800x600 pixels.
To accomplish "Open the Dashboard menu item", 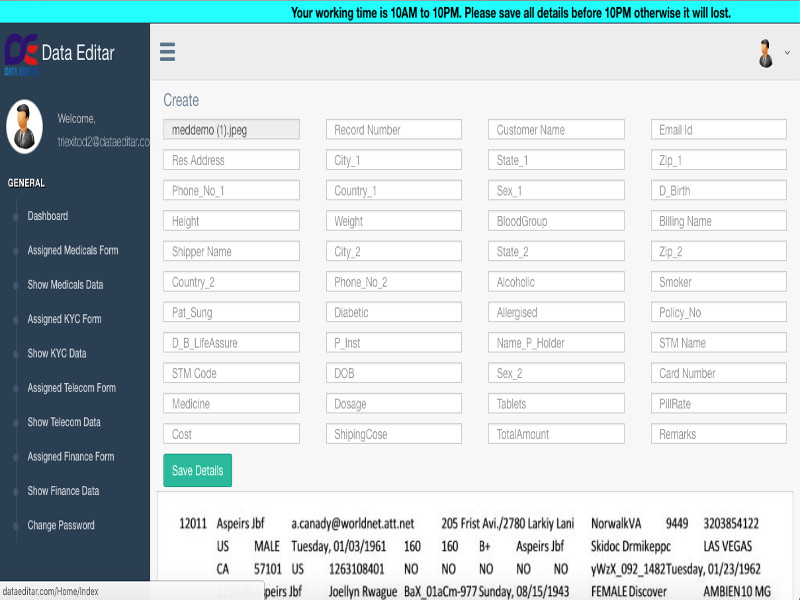I will click(x=48, y=216).
